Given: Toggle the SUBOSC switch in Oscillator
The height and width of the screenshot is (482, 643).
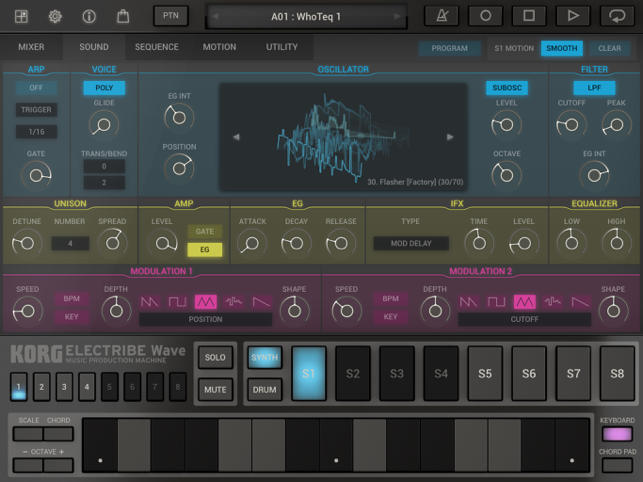Looking at the screenshot, I should pos(507,88).
